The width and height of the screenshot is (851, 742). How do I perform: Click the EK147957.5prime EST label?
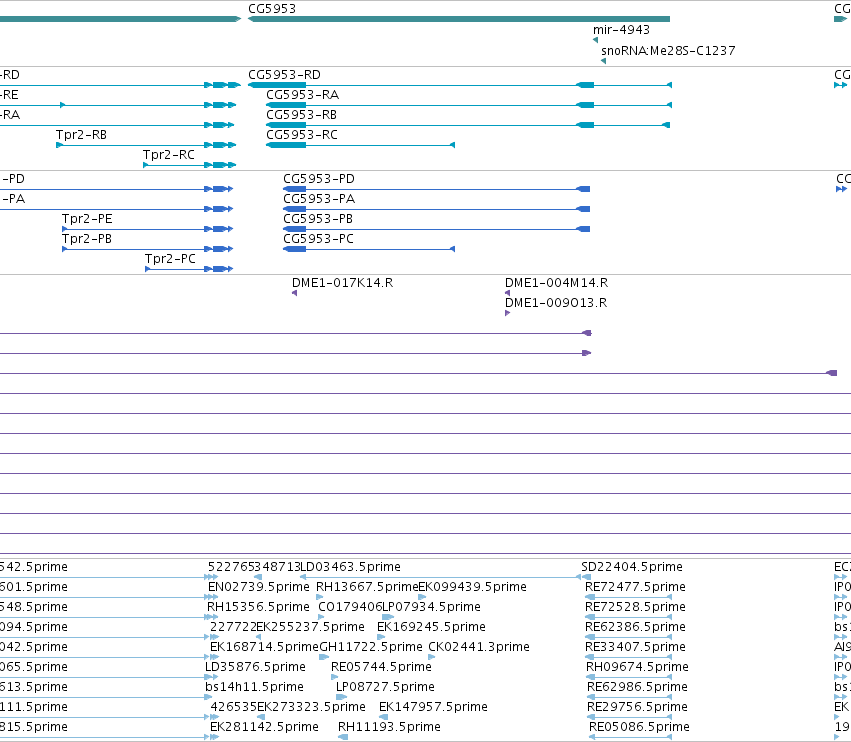coord(433,707)
